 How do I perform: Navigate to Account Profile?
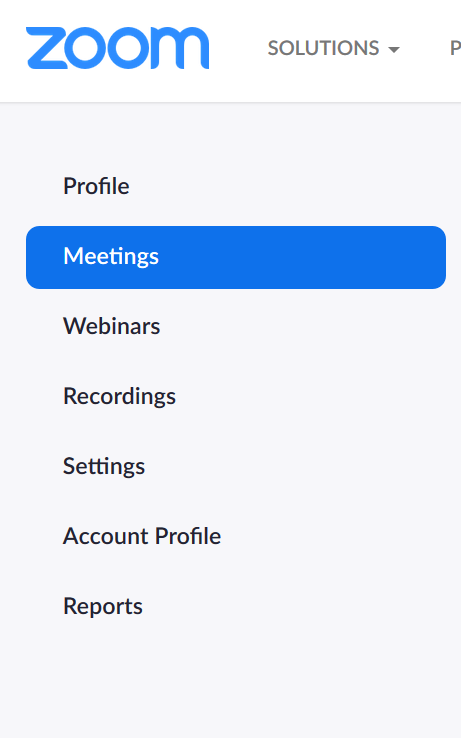pos(142,536)
